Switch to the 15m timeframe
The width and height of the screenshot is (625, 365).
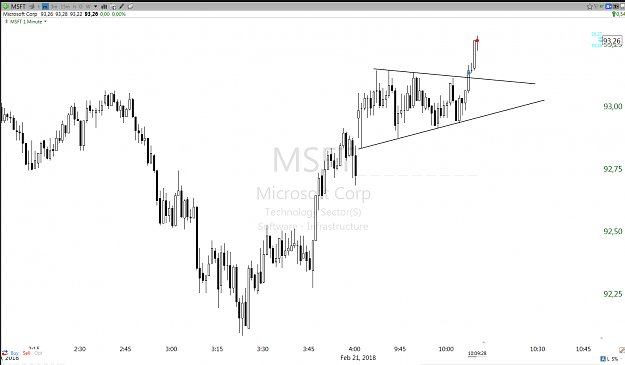click(x=65, y=6)
